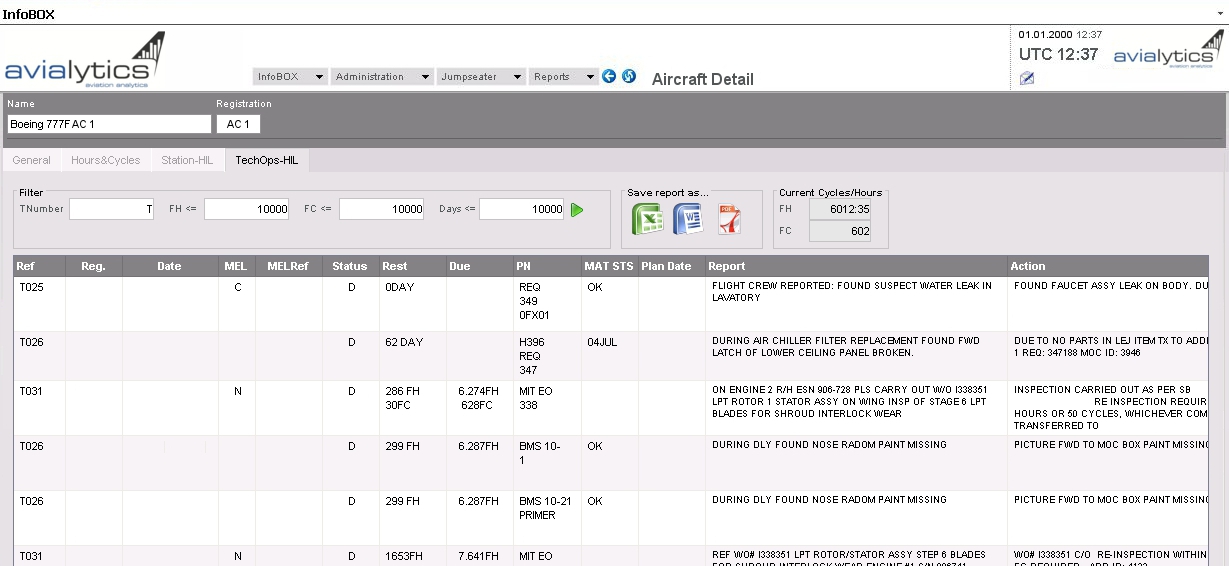
Task: Run the filter with green play icon
Action: click(577, 210)
